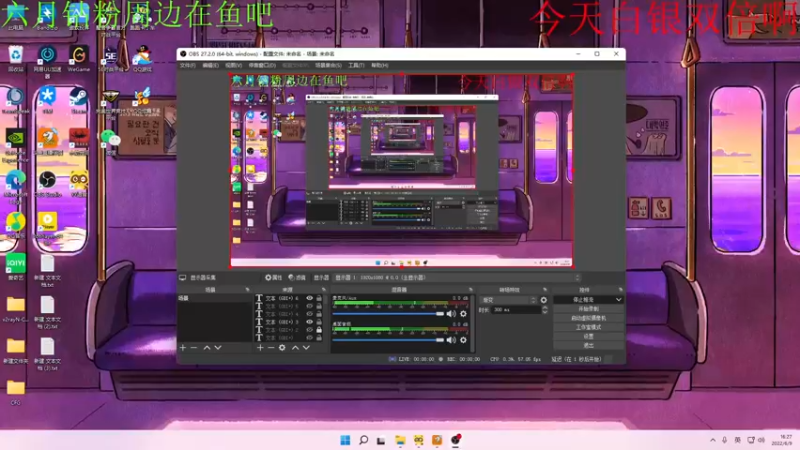Open File Explorer from taskbar

[400, 440]
